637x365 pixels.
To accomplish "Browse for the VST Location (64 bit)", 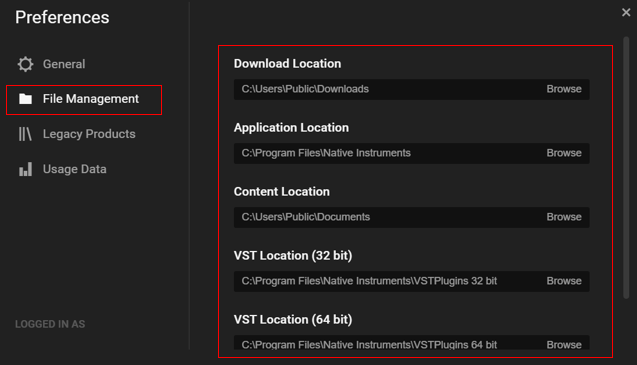I will pyautogui.click(x=564, y=345).
